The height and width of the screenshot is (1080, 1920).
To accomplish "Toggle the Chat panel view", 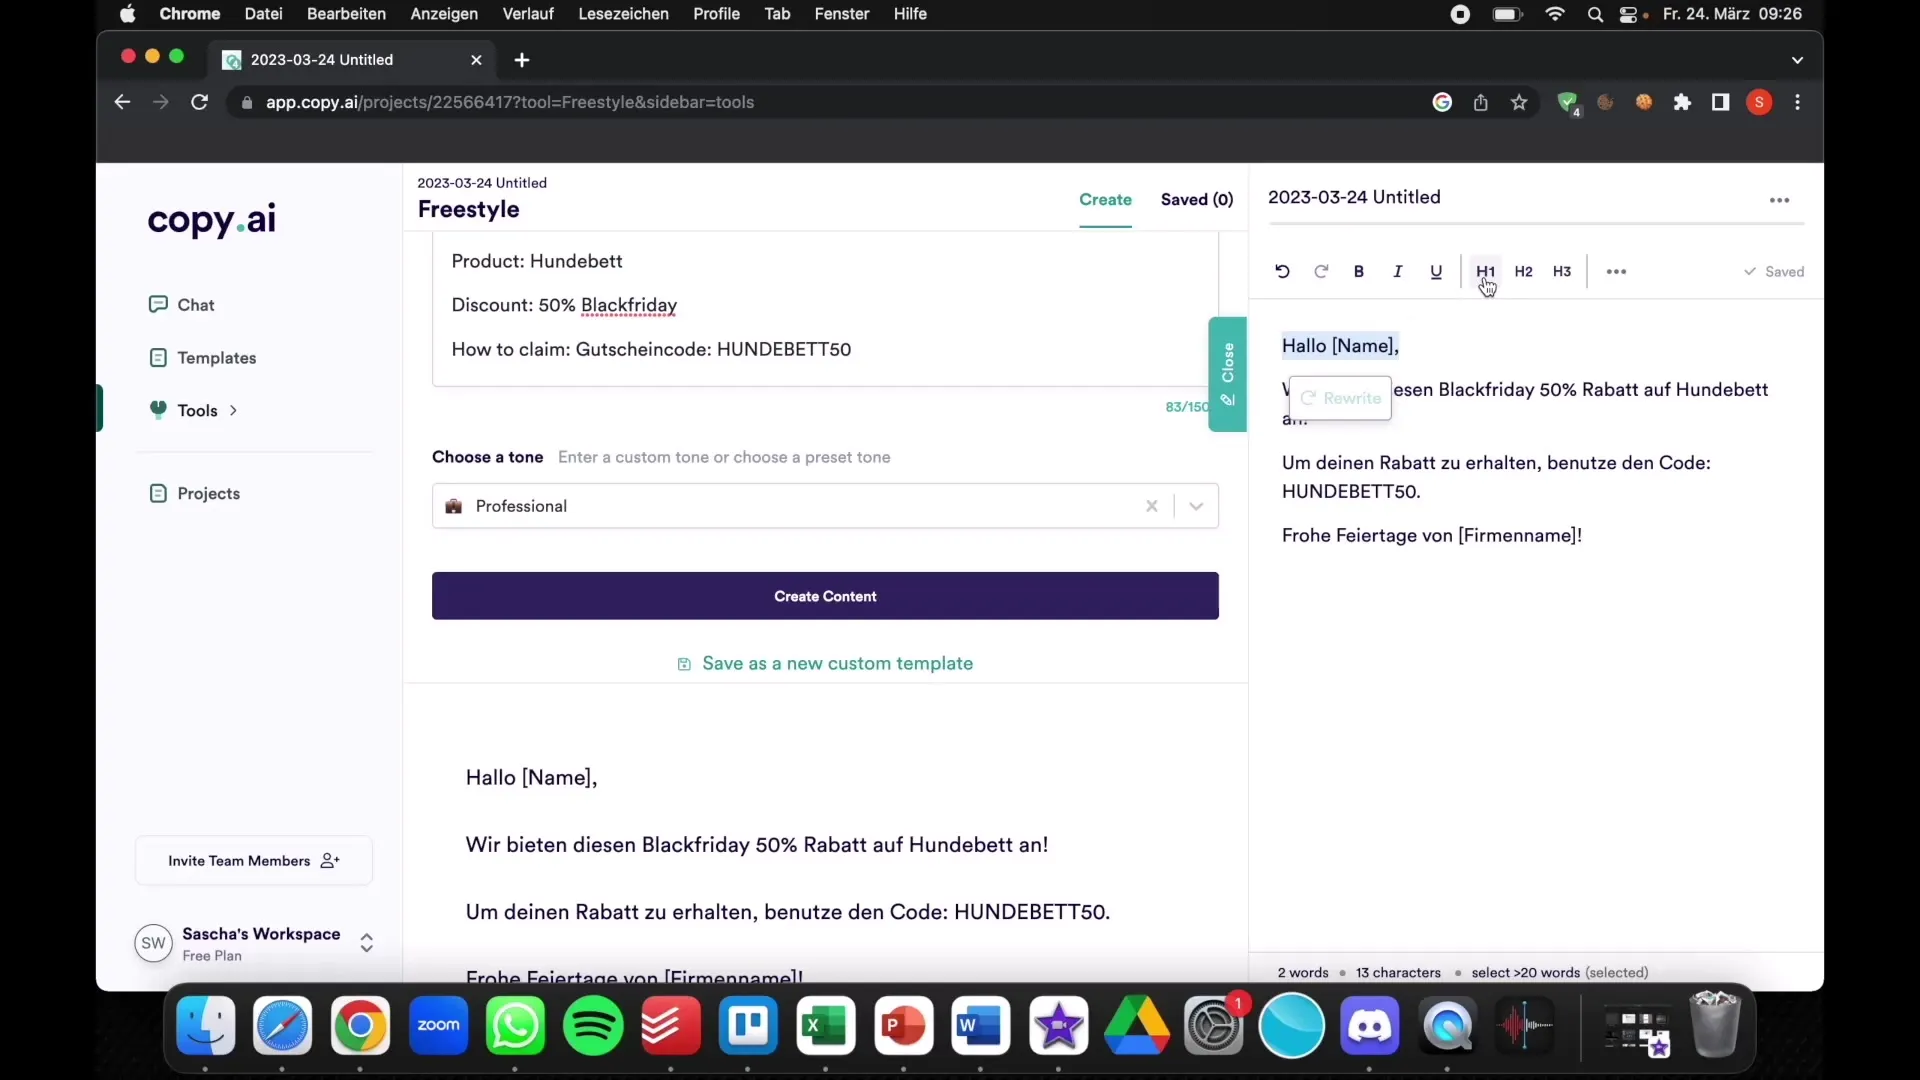I will [195, 305].
